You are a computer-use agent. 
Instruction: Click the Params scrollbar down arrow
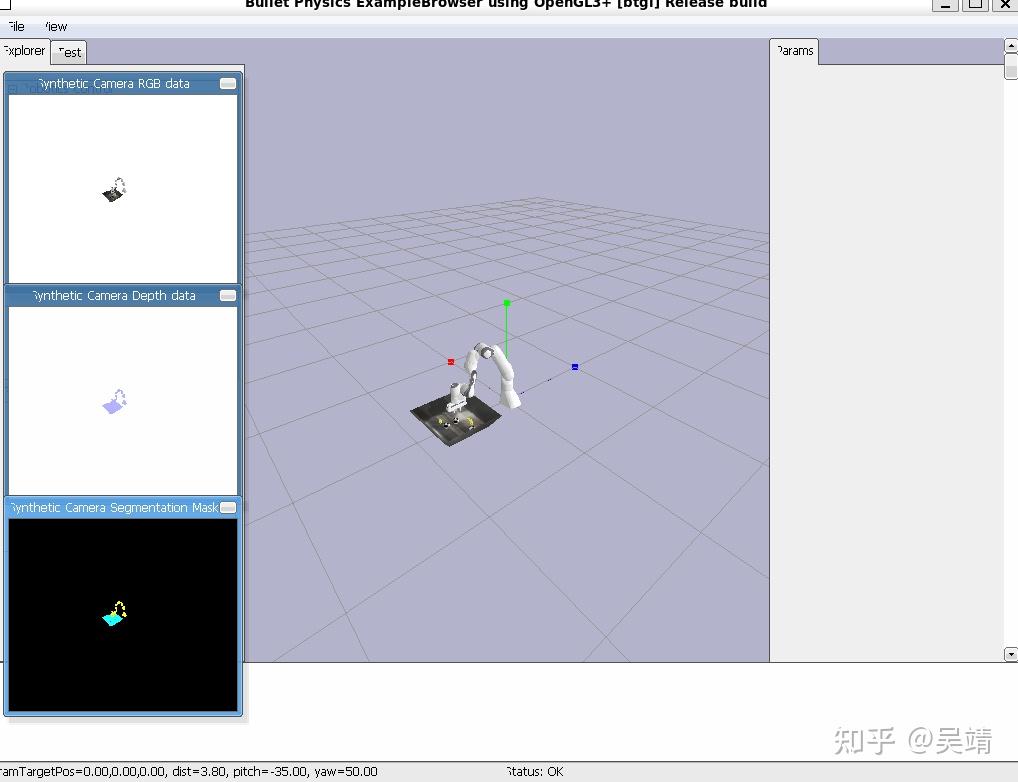coord(1009,654)
